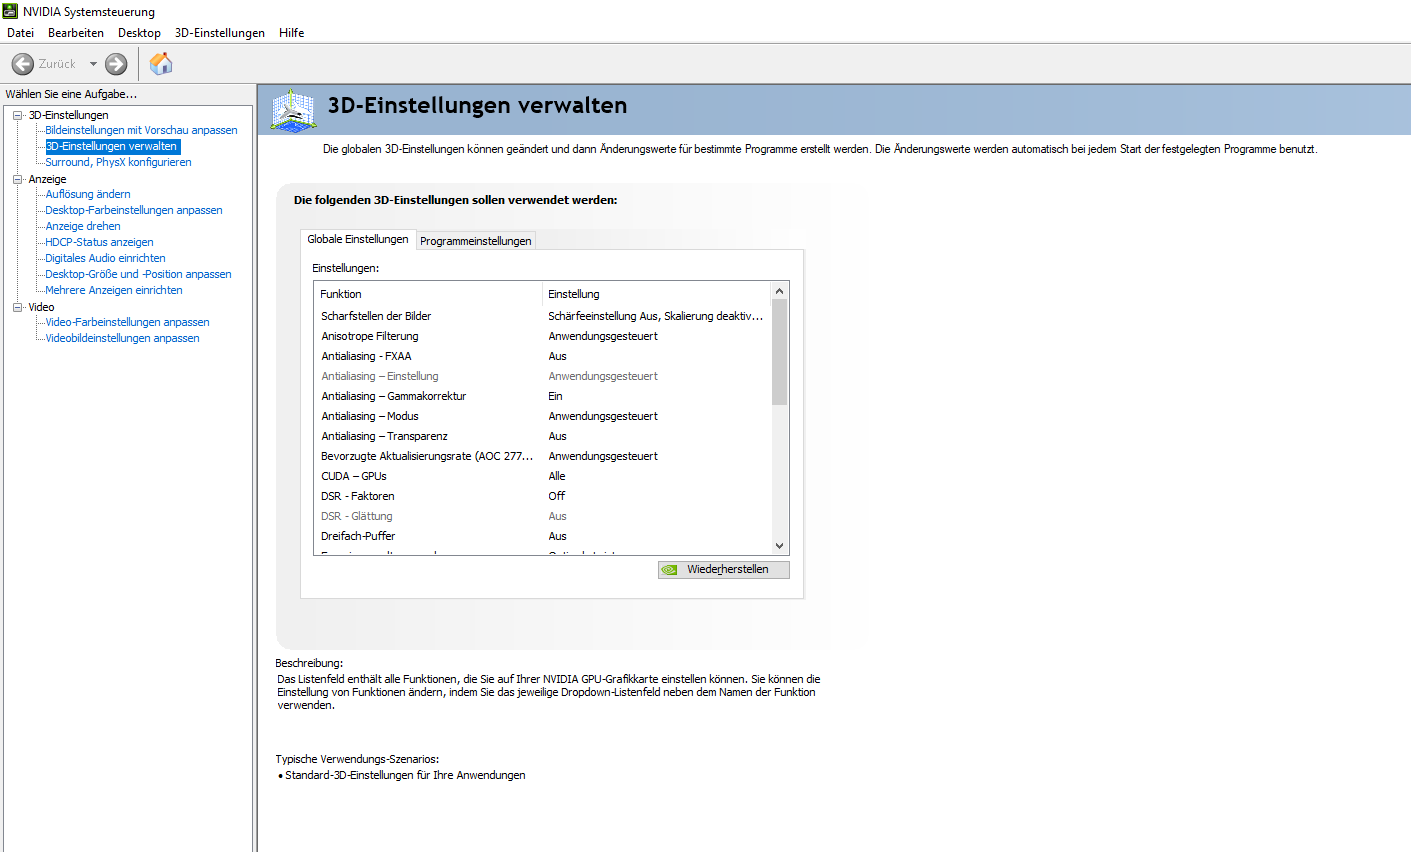The height and width of the screenshot is (852, 1411).
Task: Select the CUDA – GPUs row
Action: (x=543, y=476)
